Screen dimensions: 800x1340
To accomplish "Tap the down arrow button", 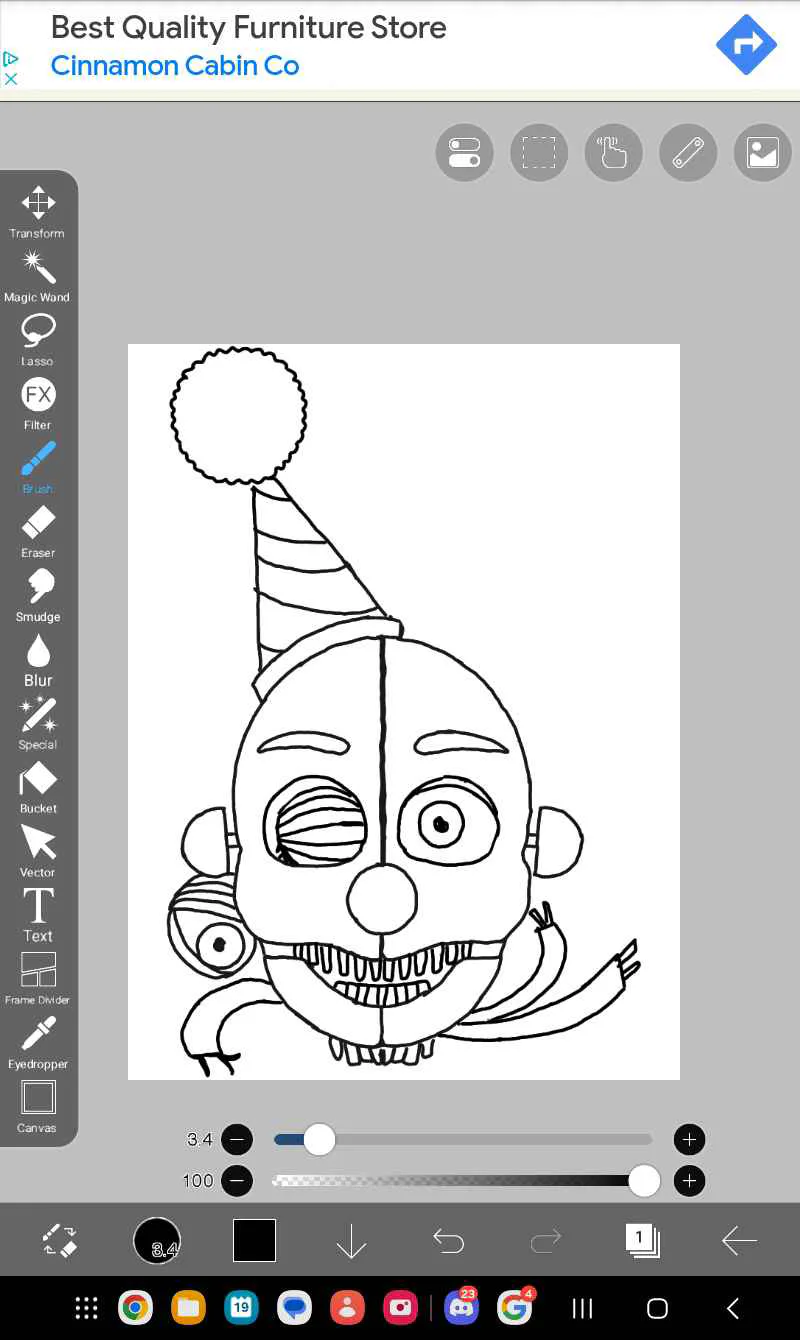I will tap(351, 1241).
